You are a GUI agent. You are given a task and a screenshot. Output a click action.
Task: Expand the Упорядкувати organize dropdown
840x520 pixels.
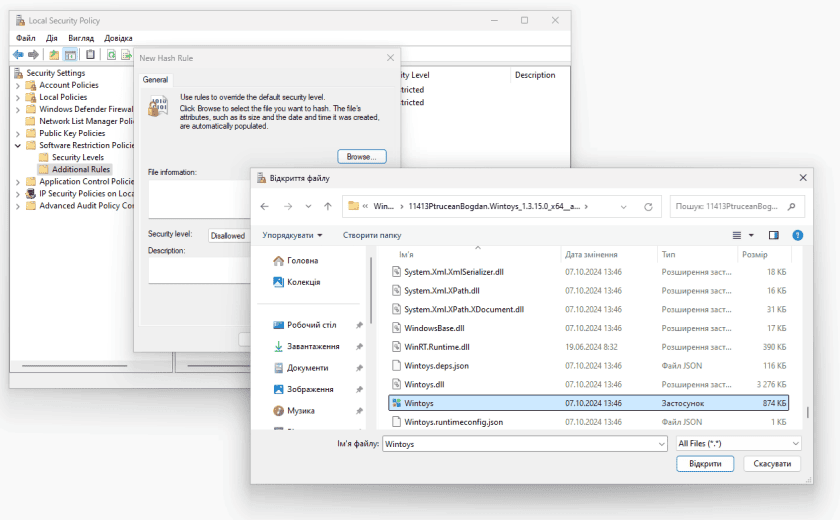point(292,235)
